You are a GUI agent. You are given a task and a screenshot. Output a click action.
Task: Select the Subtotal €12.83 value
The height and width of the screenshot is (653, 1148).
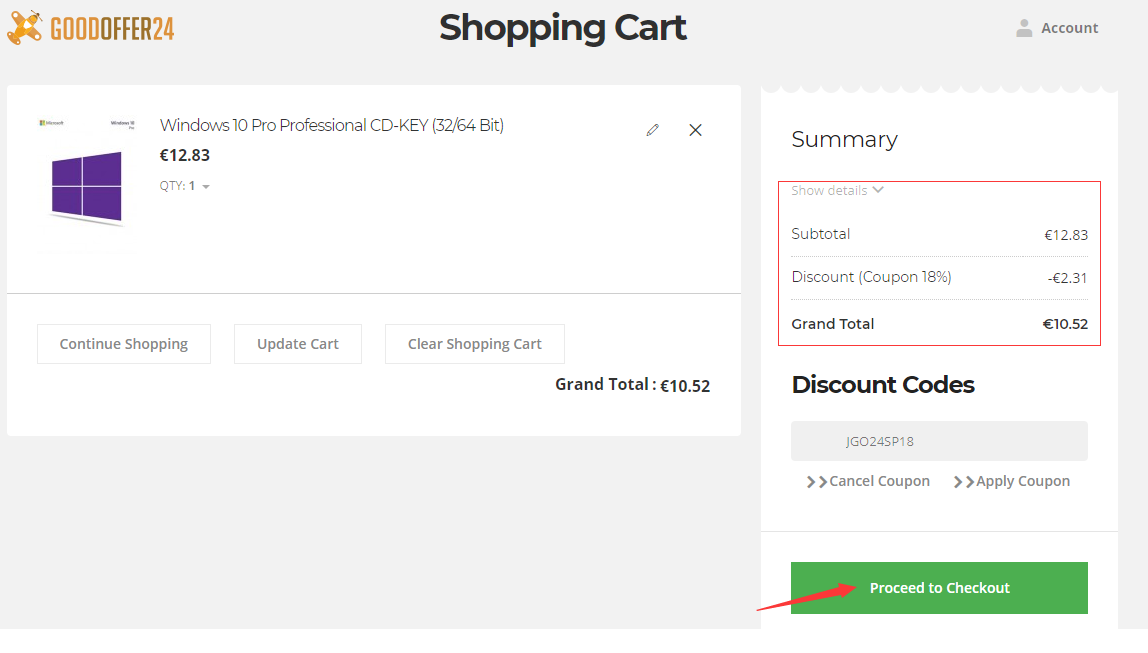click(x=1066, y=235)
